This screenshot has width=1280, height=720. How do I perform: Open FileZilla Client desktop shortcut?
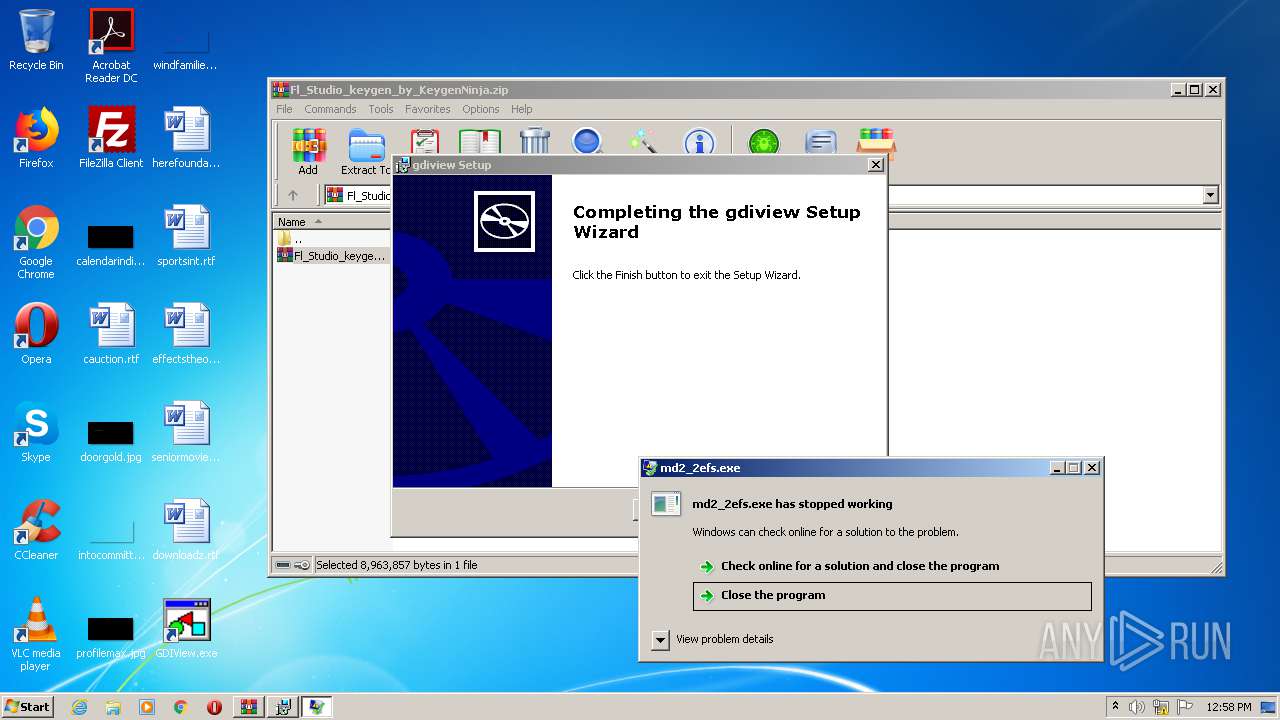tap(111, 138)
